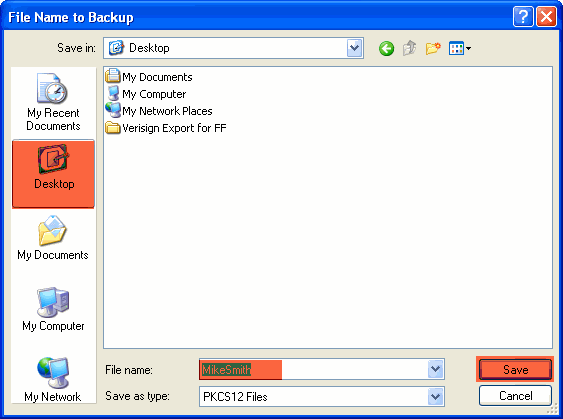Viewport: 563px width, 419px height.
Task: Open the Save as type dropdown
Action: pyautogui.click(x=435, y=397)
